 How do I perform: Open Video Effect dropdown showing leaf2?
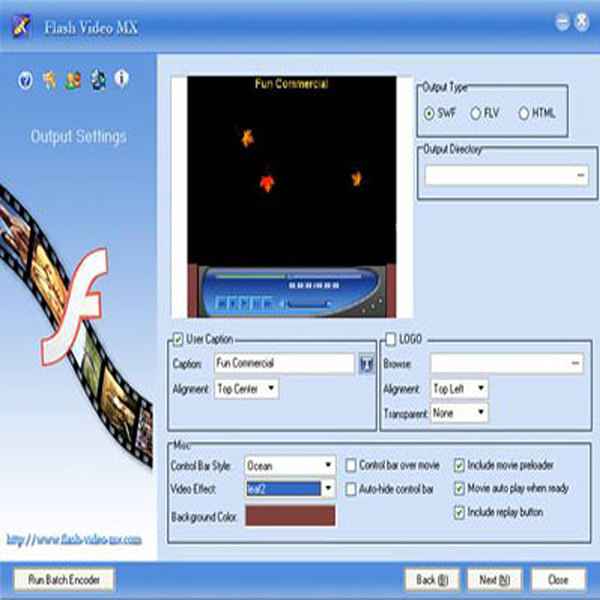[x=290, y=489]
